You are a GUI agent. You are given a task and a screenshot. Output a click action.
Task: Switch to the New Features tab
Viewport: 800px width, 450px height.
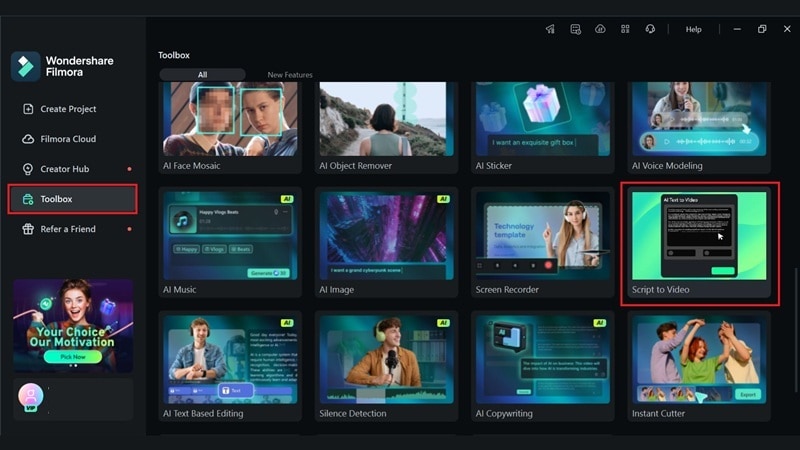pyautogui.click(x=290, y=74)
